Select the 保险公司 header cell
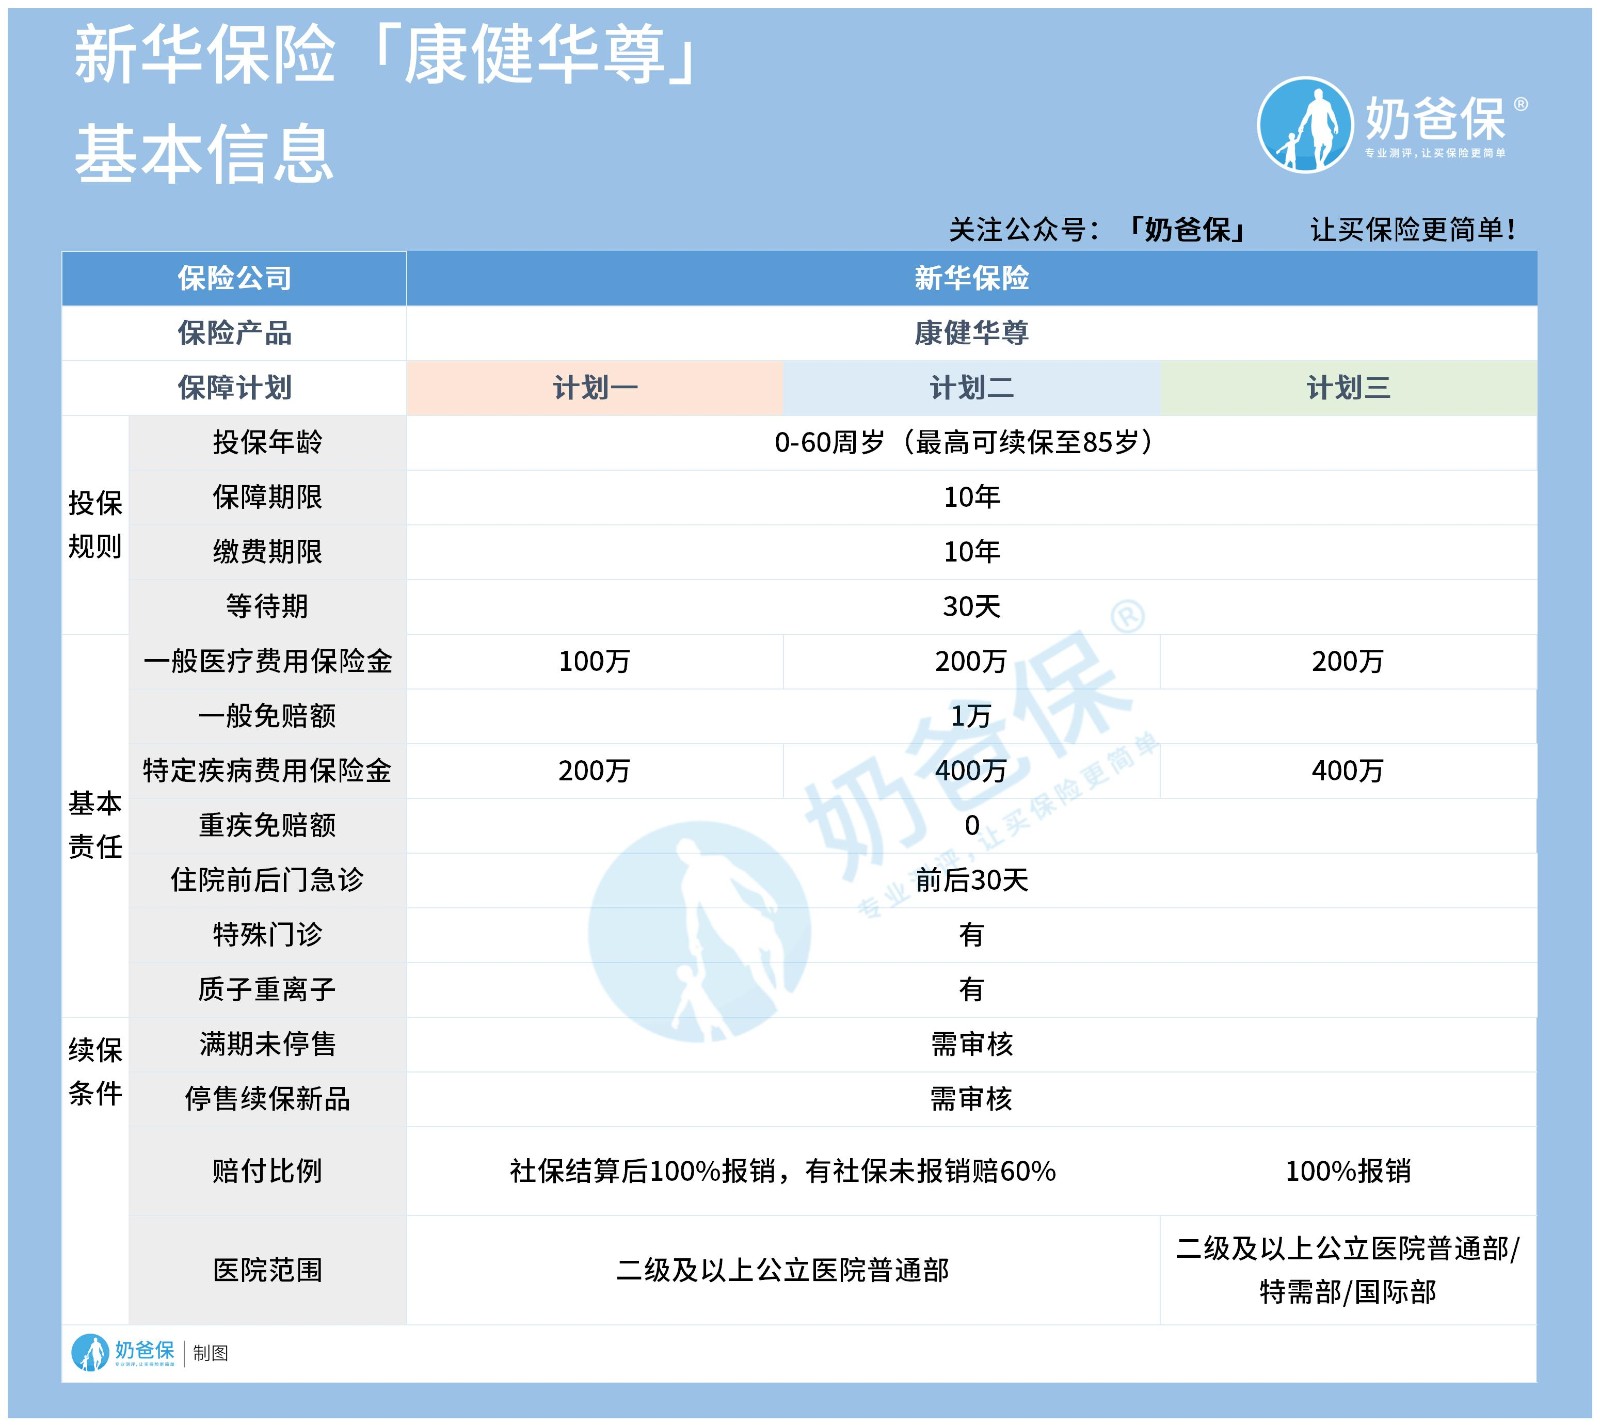The image size is (1600, 1426). 234,278
